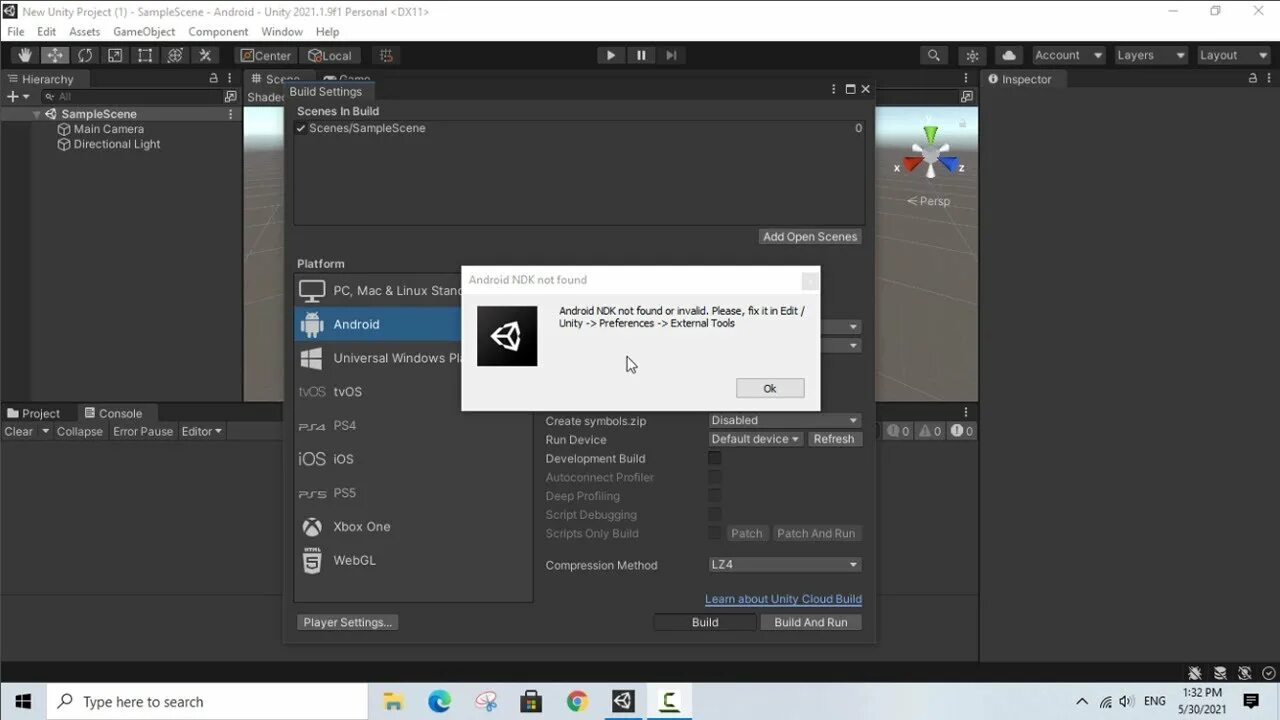Select PC, Mac & Linux Standalone platform
Screen dimensions: 1280x720
(378, 290)
